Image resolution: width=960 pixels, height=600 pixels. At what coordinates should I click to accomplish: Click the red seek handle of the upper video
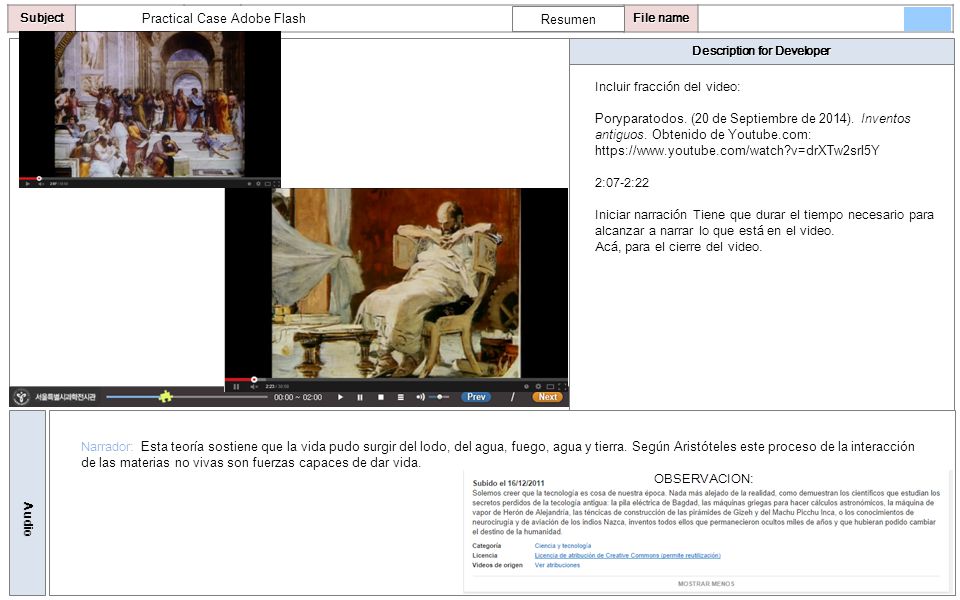coord(39,179)
